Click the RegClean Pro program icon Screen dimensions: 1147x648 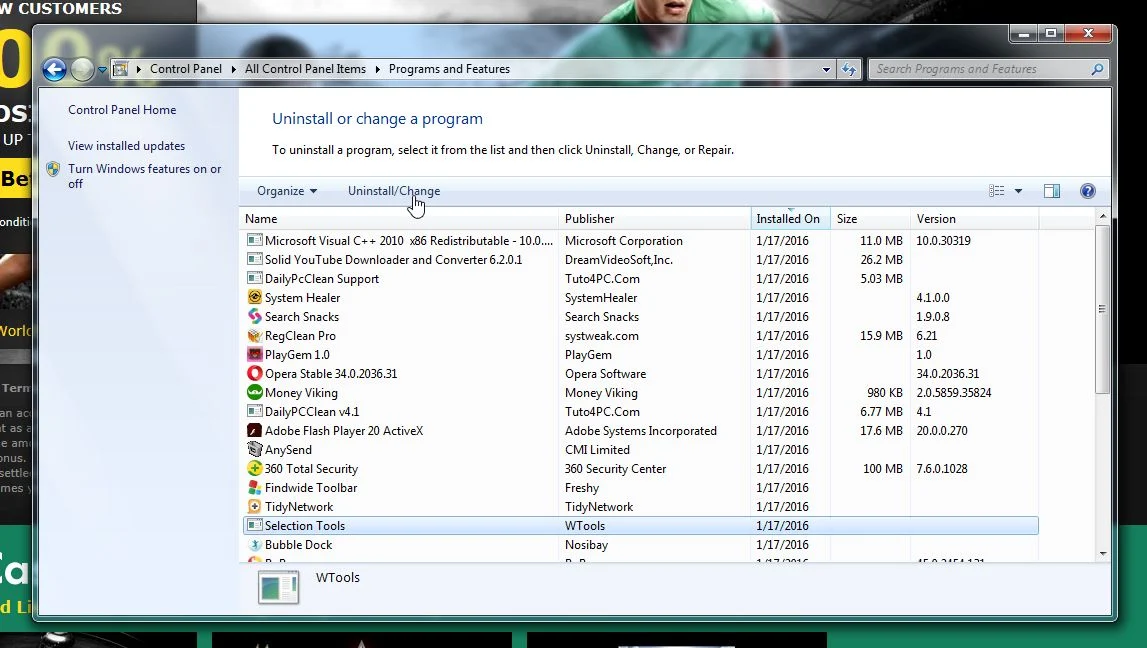[255, 335]
